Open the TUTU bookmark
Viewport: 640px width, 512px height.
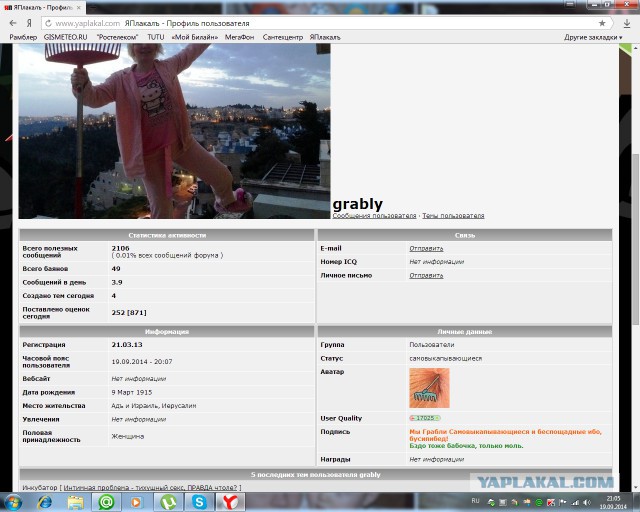click(156, 37)
